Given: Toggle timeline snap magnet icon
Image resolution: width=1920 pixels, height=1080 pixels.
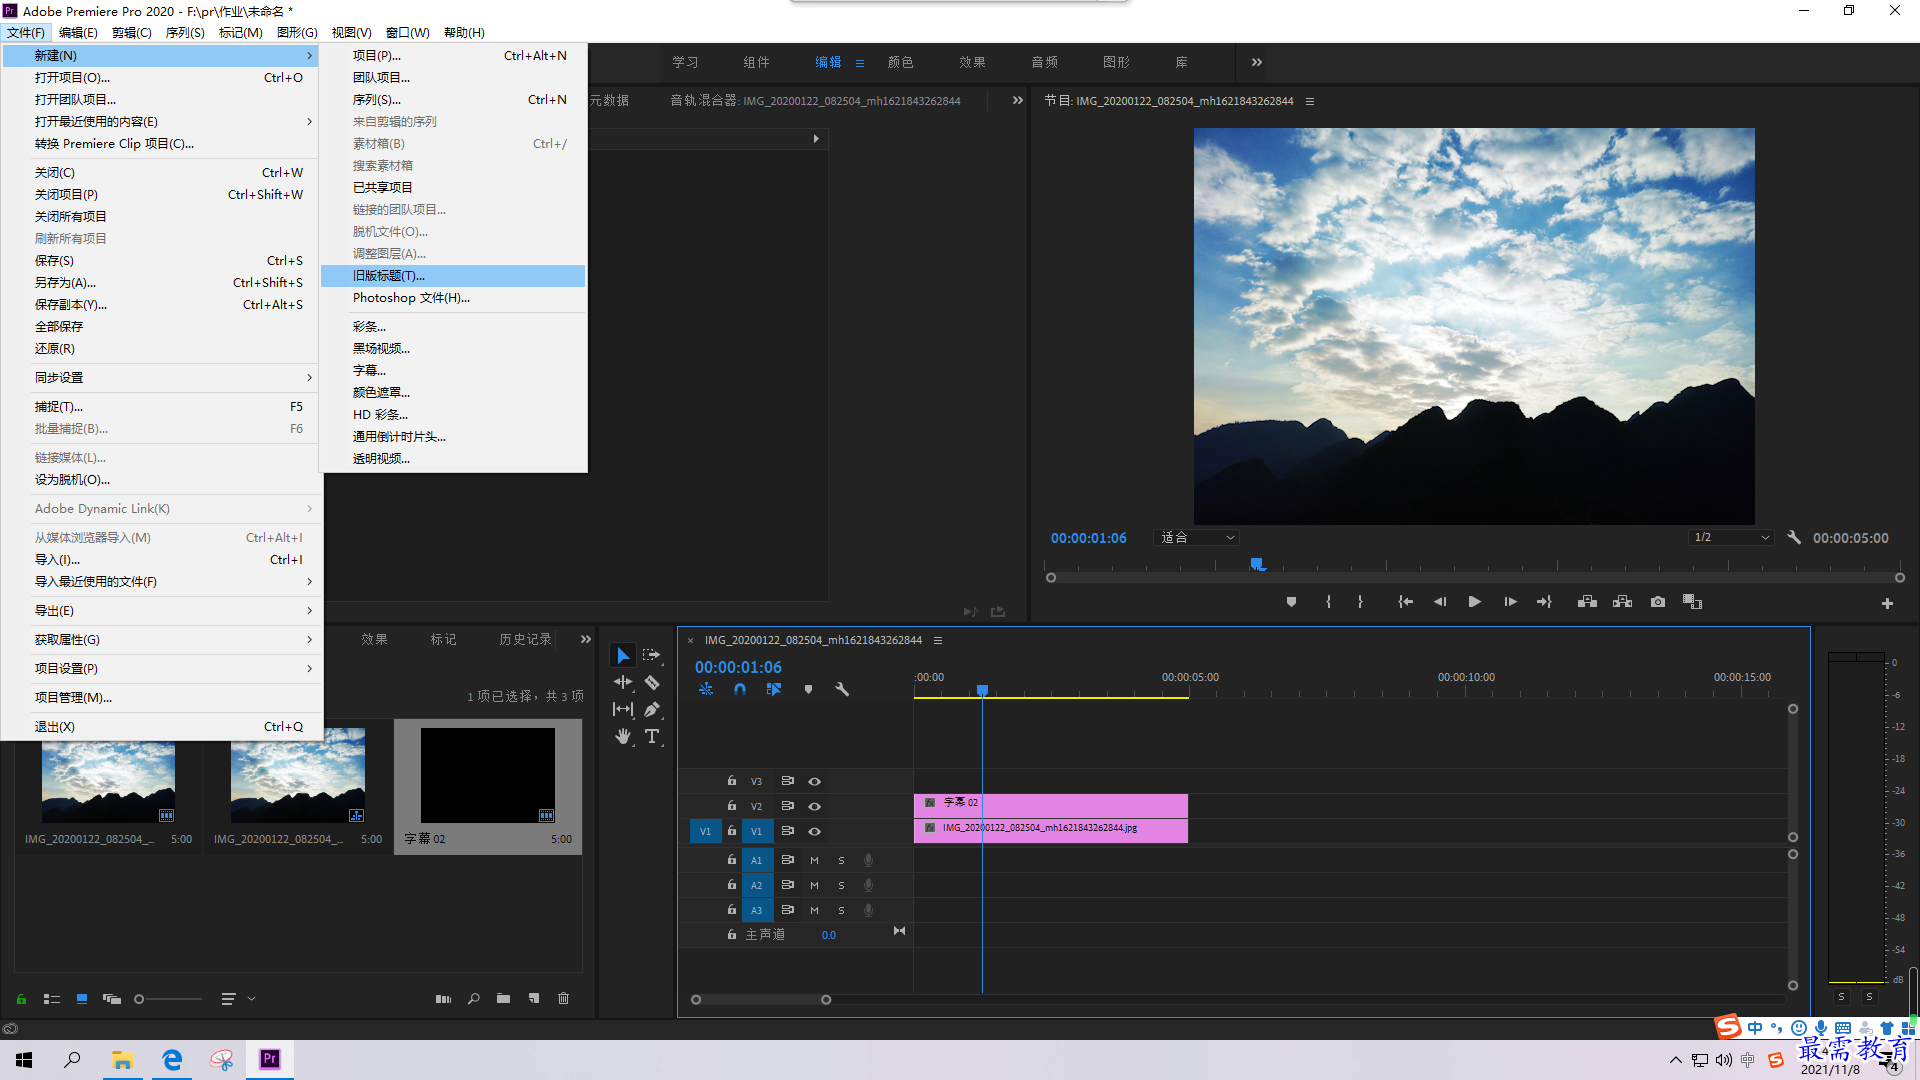Looking at the screenshot, I should click(x=740, y=689).
